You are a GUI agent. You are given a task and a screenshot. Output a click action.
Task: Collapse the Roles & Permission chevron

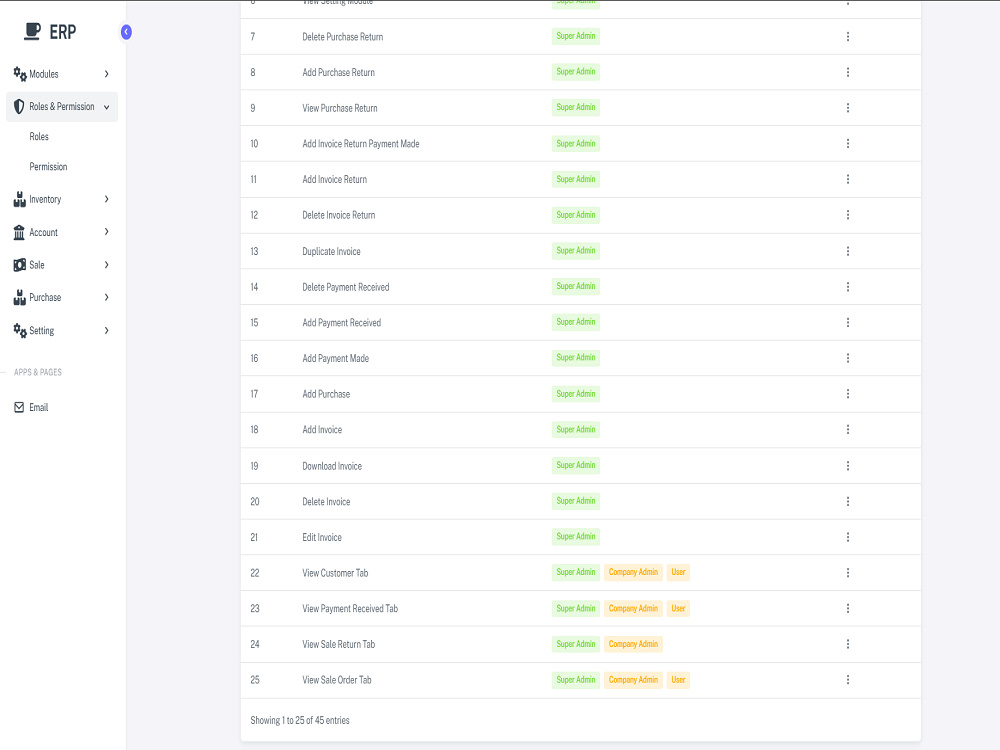107,107
